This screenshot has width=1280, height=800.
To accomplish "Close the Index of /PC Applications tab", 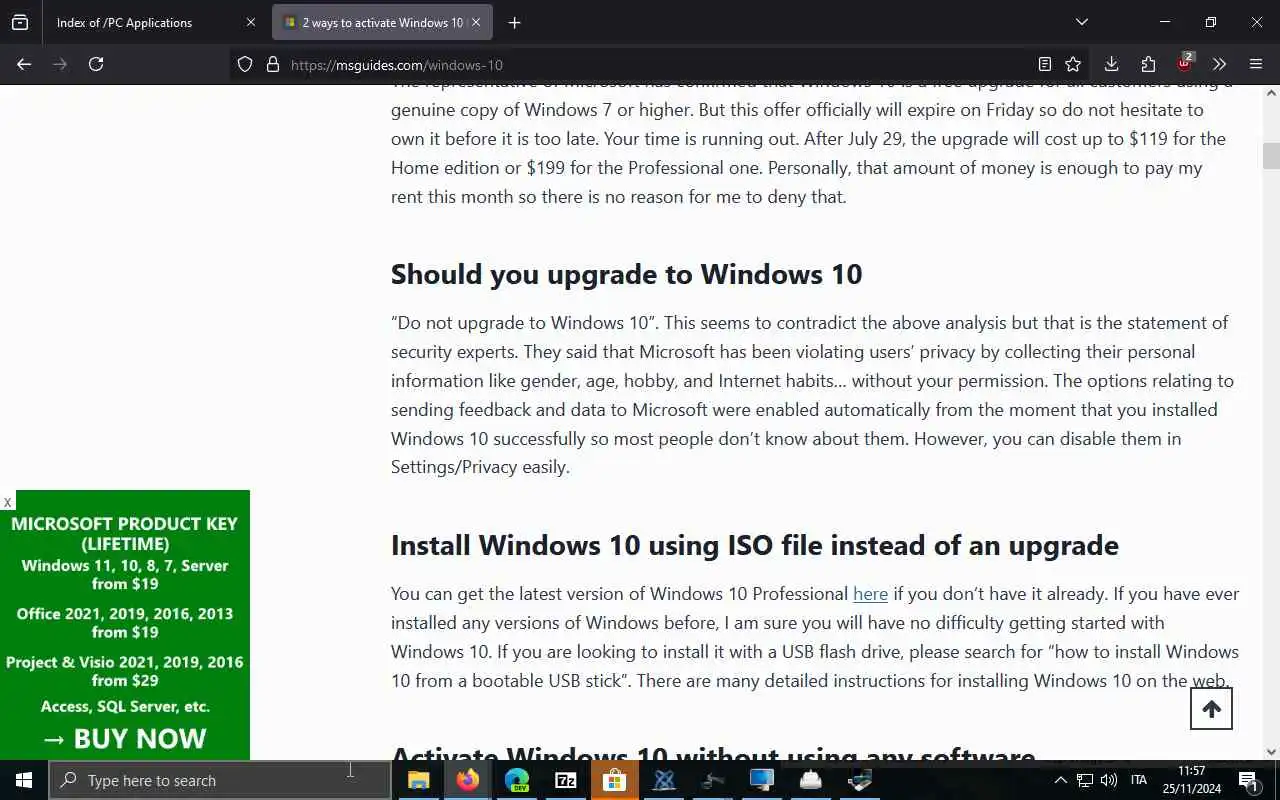I will pos(251,22).
